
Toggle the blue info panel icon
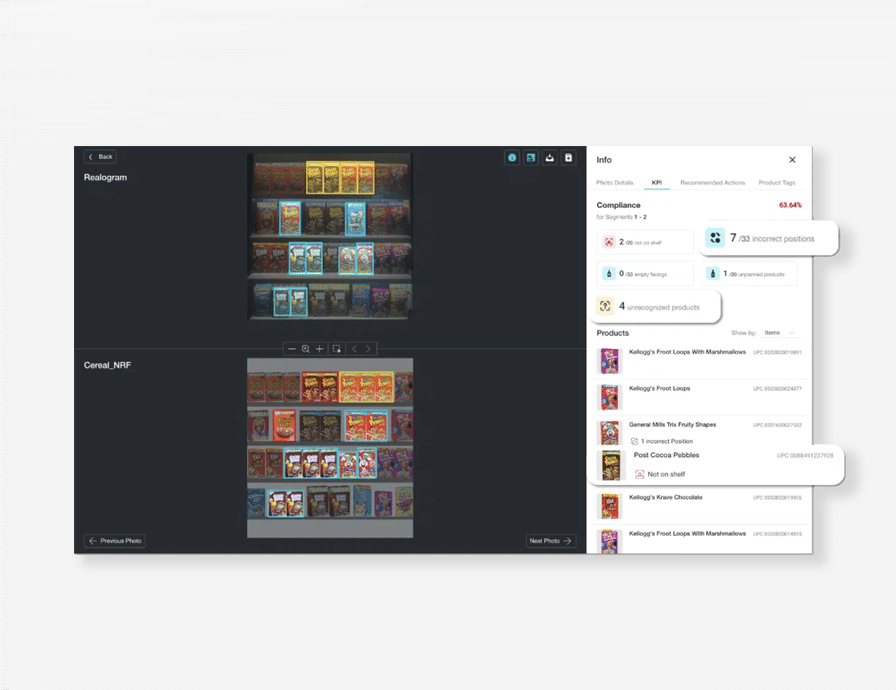[512, 158]
